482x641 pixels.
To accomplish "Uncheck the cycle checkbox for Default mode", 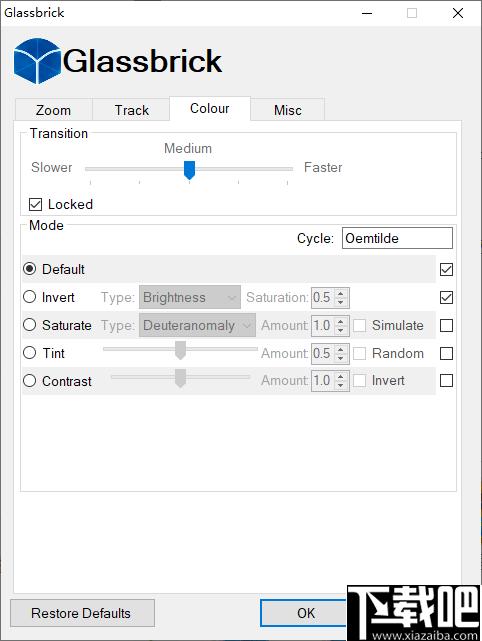I will [x=446, y=270].
